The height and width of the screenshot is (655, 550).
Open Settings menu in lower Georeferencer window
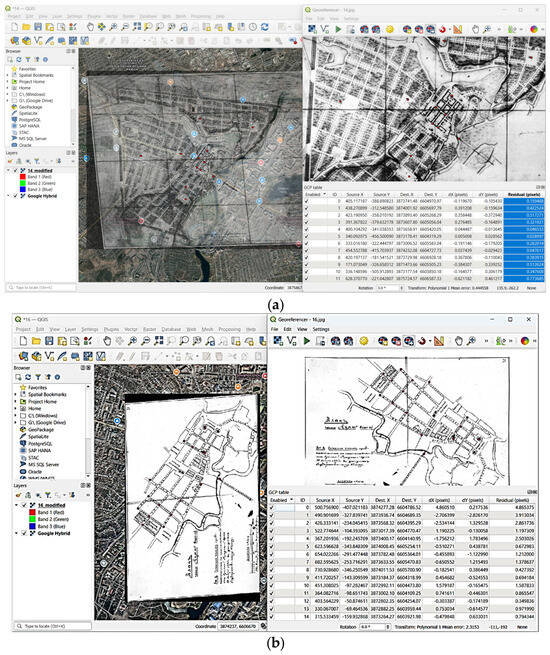point(321,330)
